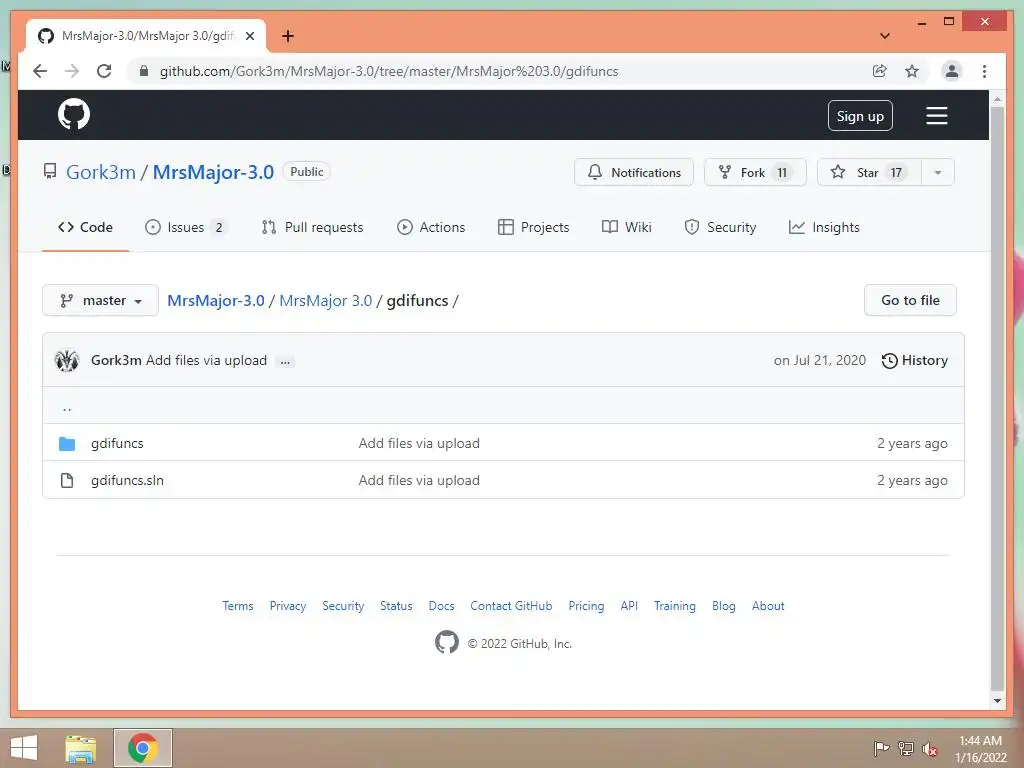The height and width of the screenshot is (768, 1024).
Task: Click the gdifuncs folder icon
Action: [67, 444]
